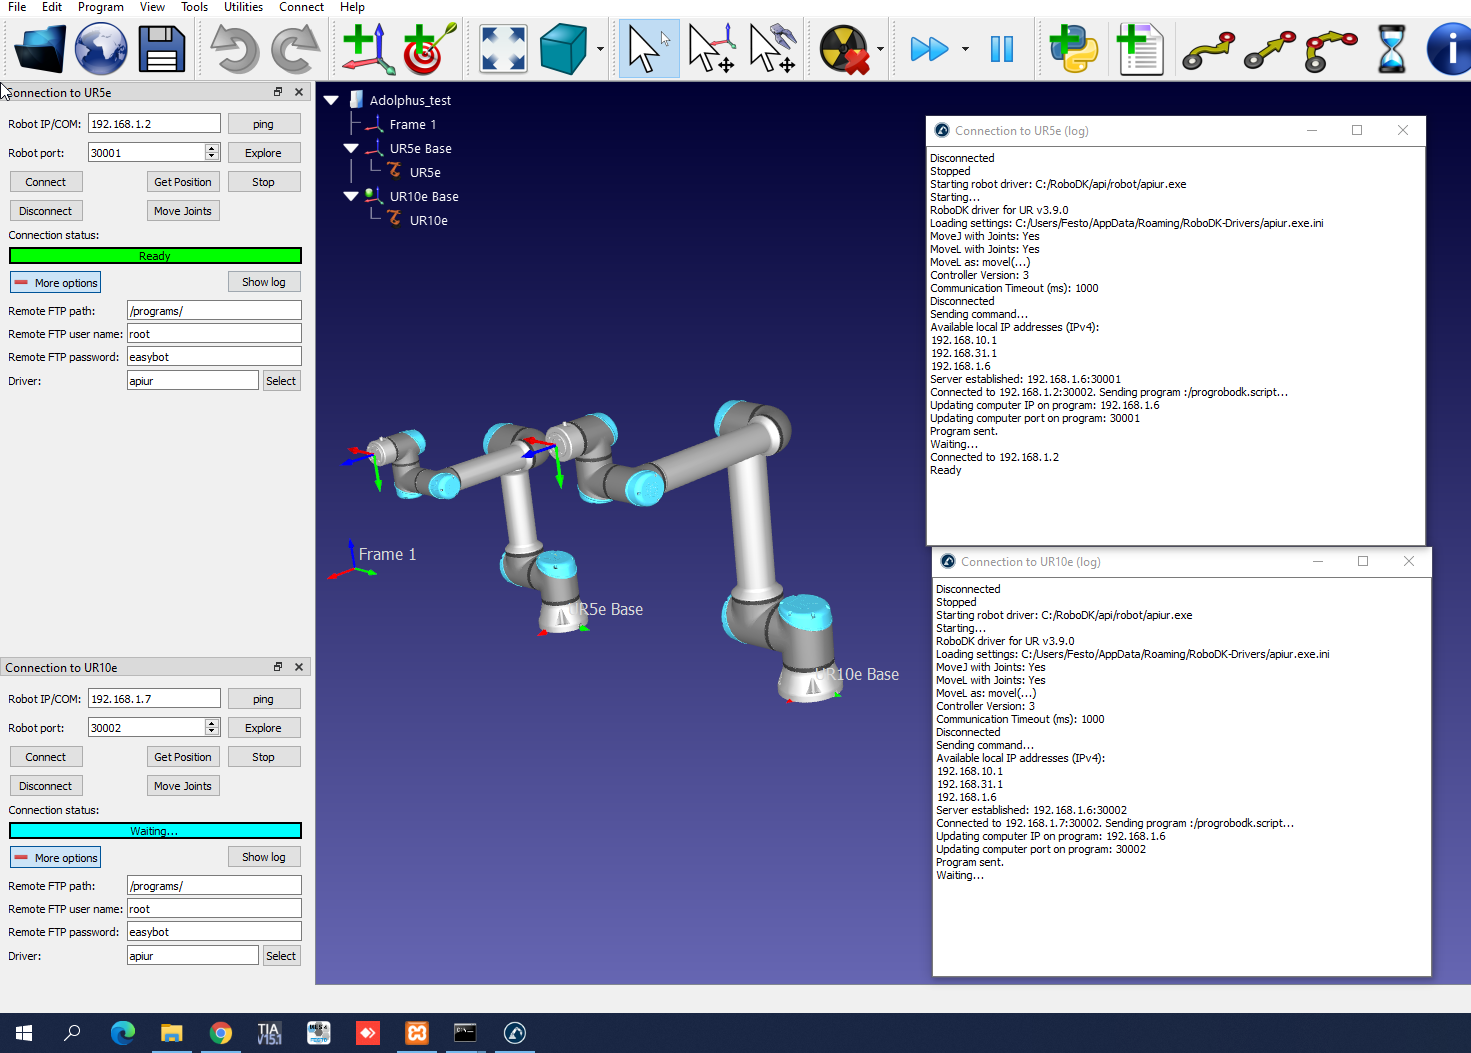Collapse the Adolphus_test station tree node
Screen dimensions: 1471x1053
click(x=332, y=100)
